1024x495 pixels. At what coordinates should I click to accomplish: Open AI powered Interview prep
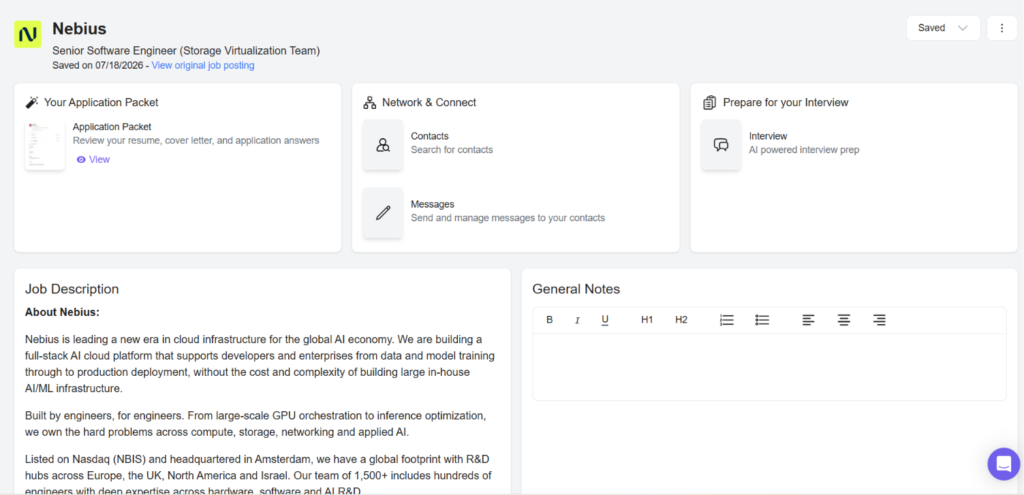point(804,143)
